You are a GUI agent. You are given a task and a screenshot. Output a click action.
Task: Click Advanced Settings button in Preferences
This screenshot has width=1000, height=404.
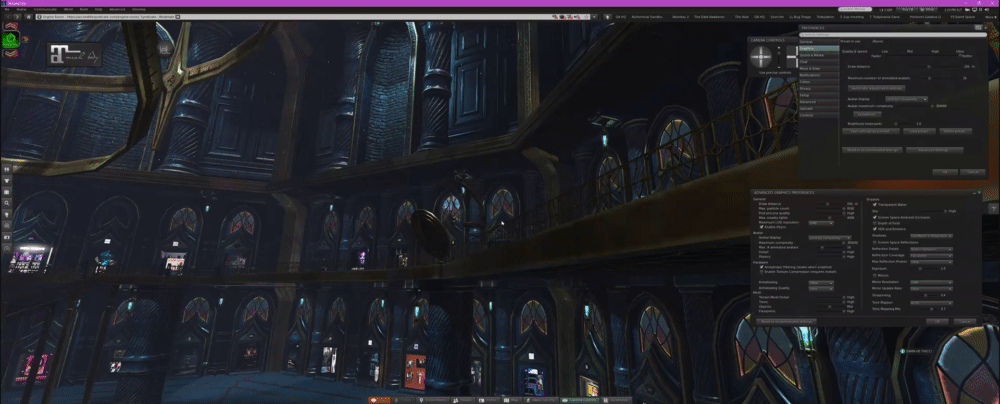934,150
